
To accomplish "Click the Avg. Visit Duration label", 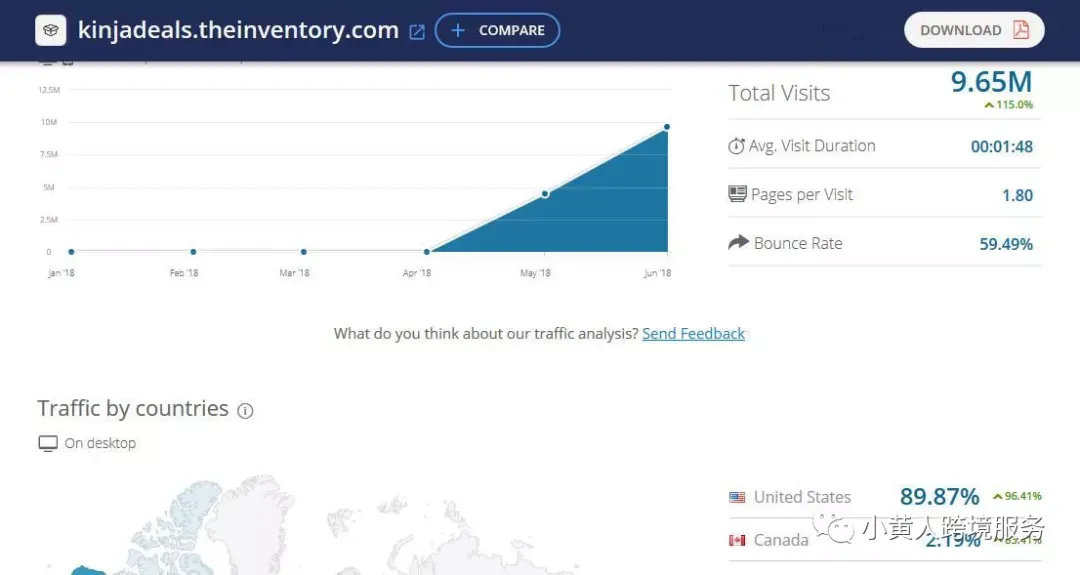I will (812, 146).
